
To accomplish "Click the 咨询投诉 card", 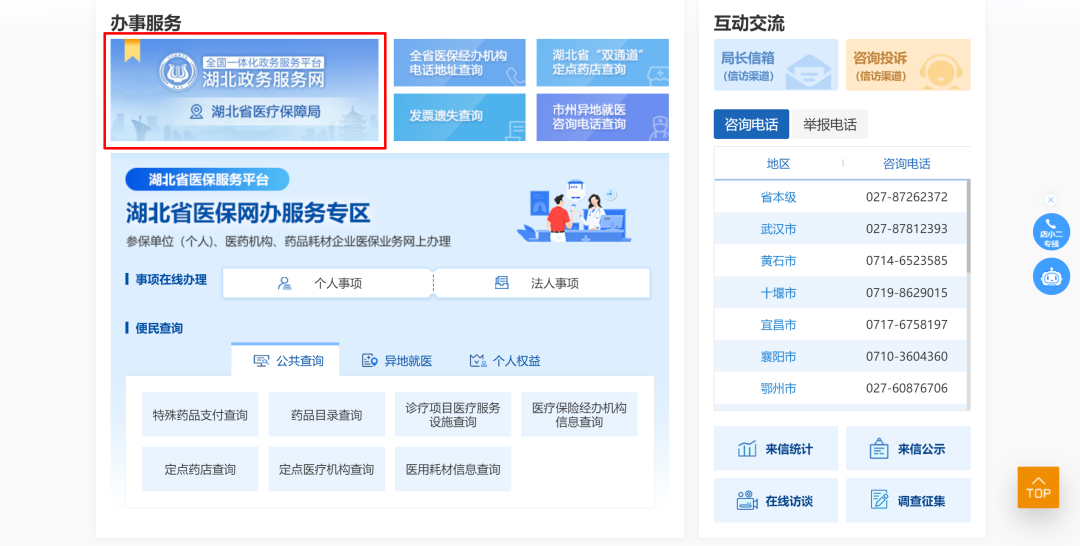I will click(908, 65).
